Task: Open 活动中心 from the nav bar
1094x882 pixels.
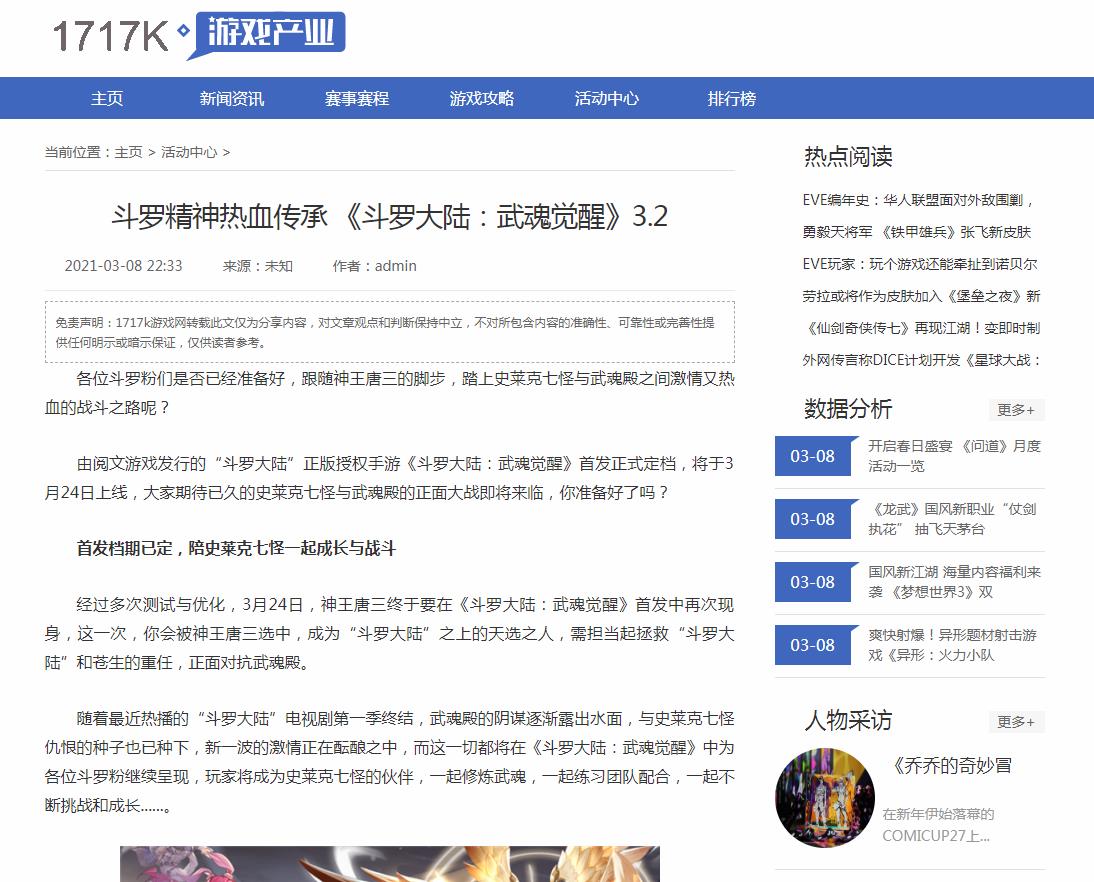Action: click(x=606, y=98)
